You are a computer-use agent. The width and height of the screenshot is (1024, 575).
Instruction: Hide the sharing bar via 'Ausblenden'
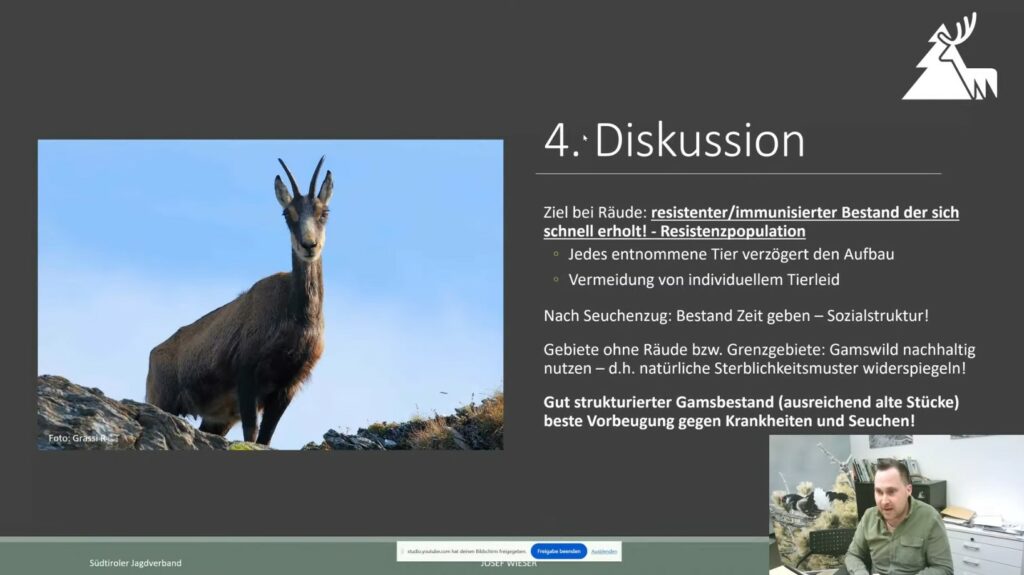click(603, 551)
